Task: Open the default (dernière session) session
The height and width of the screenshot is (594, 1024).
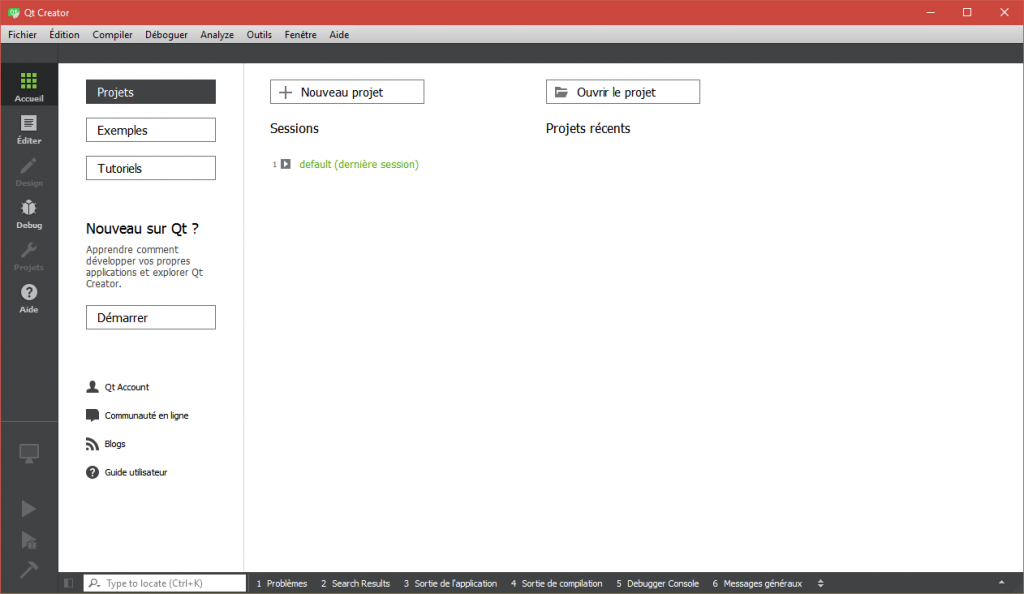Action: (x=359, y=164)
